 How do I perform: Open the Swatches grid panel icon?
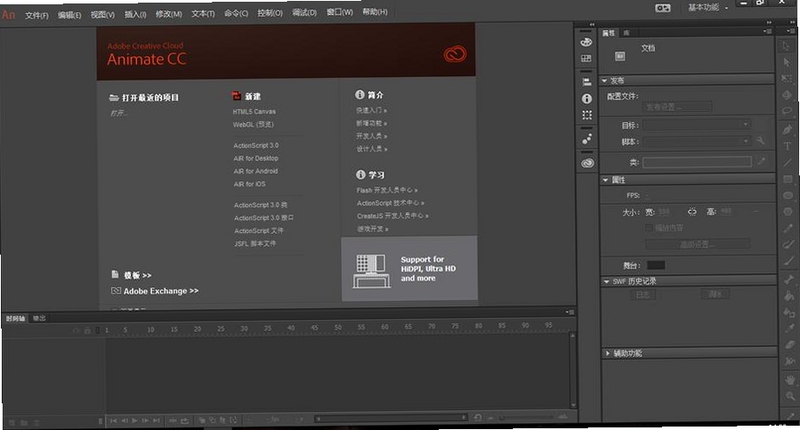tap(586, 59)
